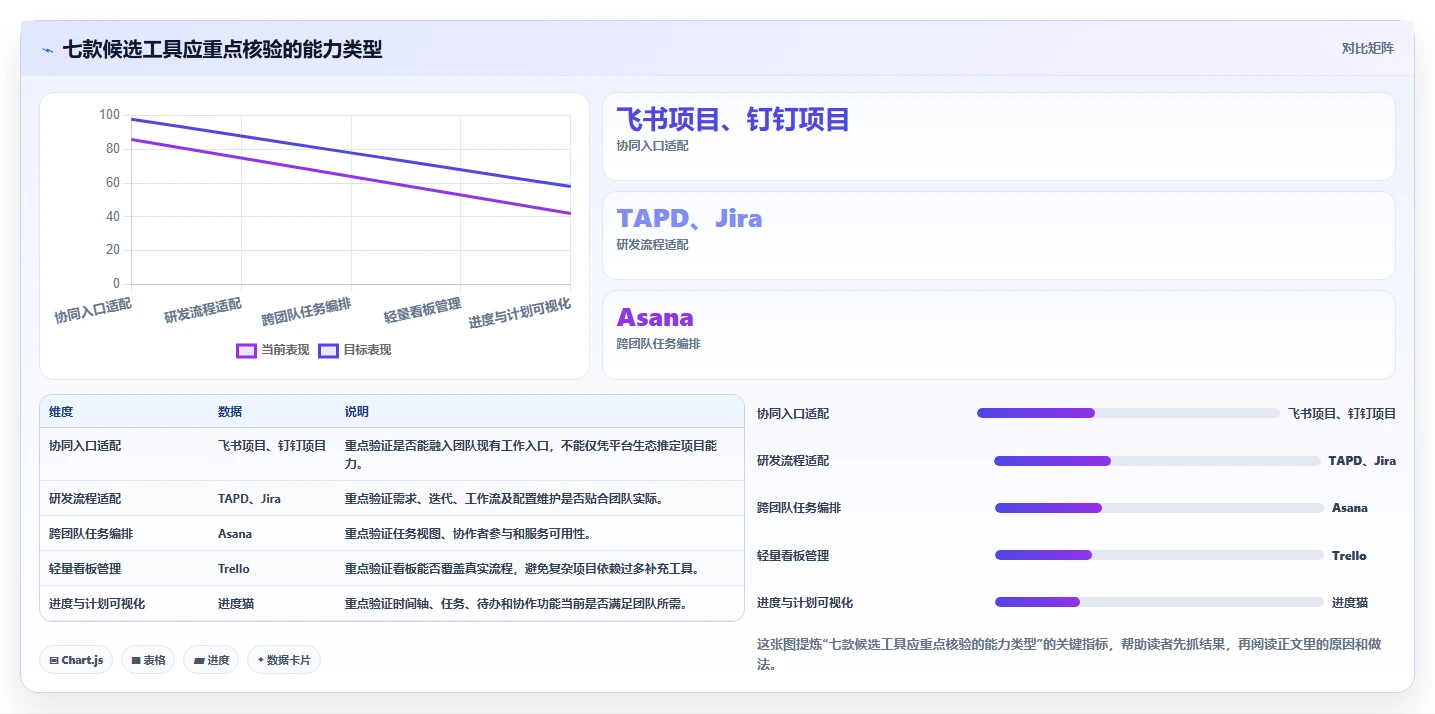This screenshot has width=1435, height=714.
Task: Click the 协同入口适配 progress bar
Action: [x=1128, y=413]
